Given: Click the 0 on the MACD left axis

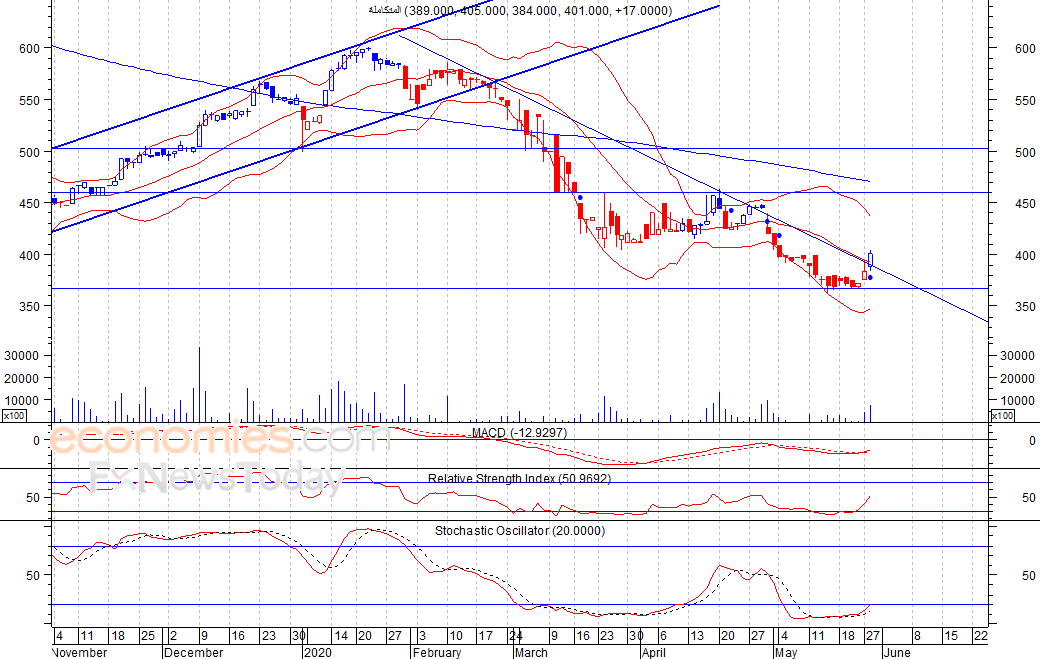Looking at the screenshot, I should (x=36, y=440).
